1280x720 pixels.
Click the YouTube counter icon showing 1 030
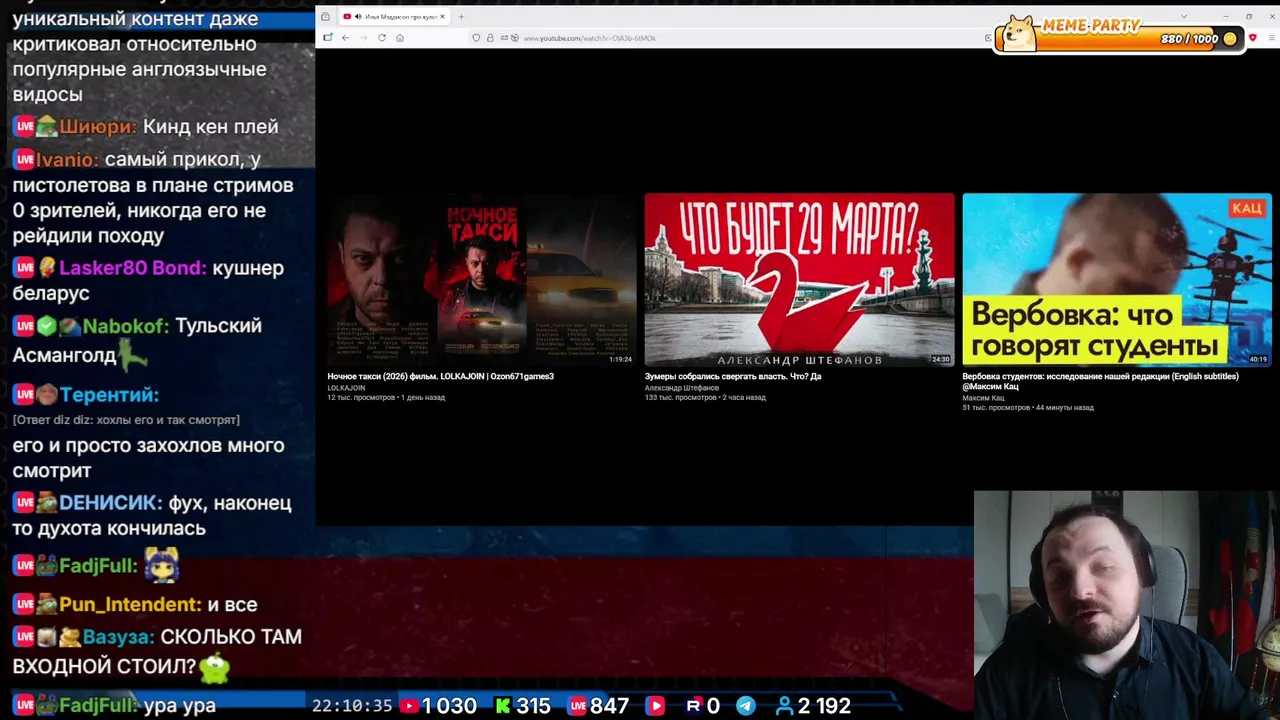coord(409,706)
